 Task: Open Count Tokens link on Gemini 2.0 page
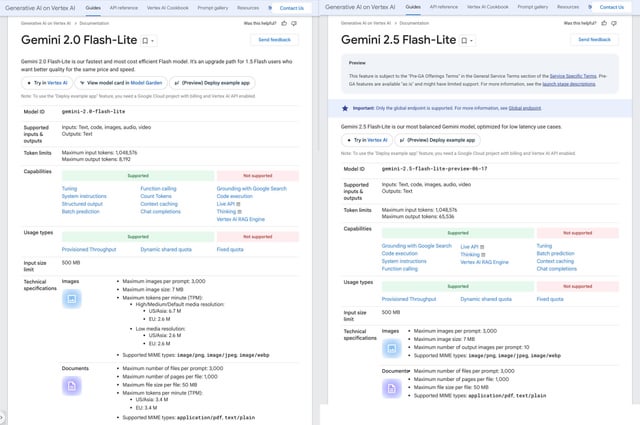[156, 196]
